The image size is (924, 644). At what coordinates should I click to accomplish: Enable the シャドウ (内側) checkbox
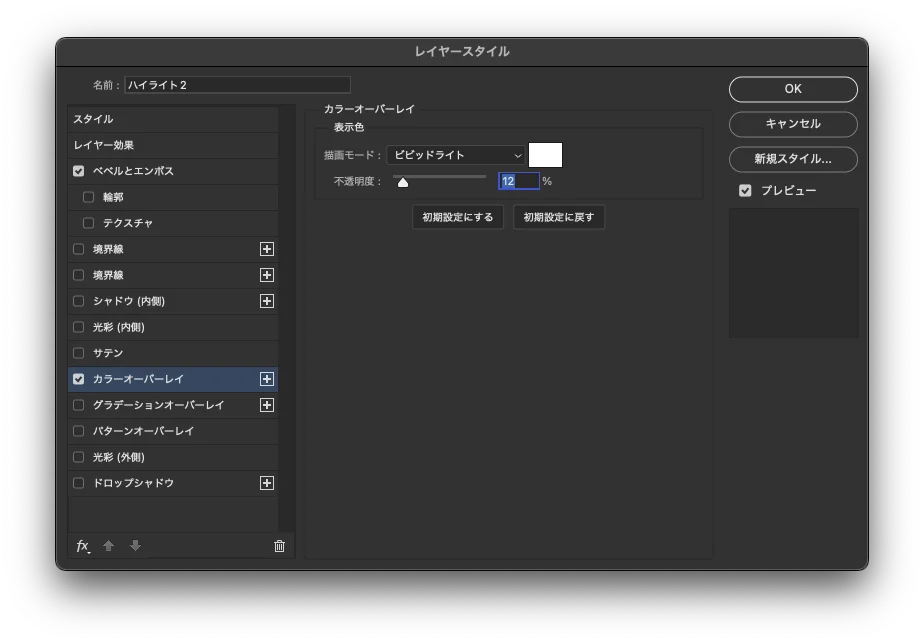click(x=78, y=301)
